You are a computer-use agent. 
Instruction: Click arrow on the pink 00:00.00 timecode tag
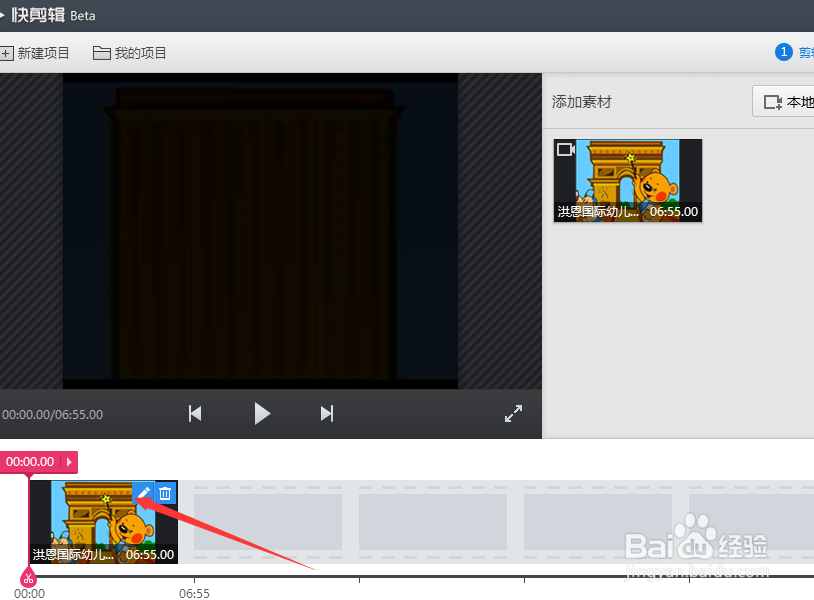(x=69, y=462)
